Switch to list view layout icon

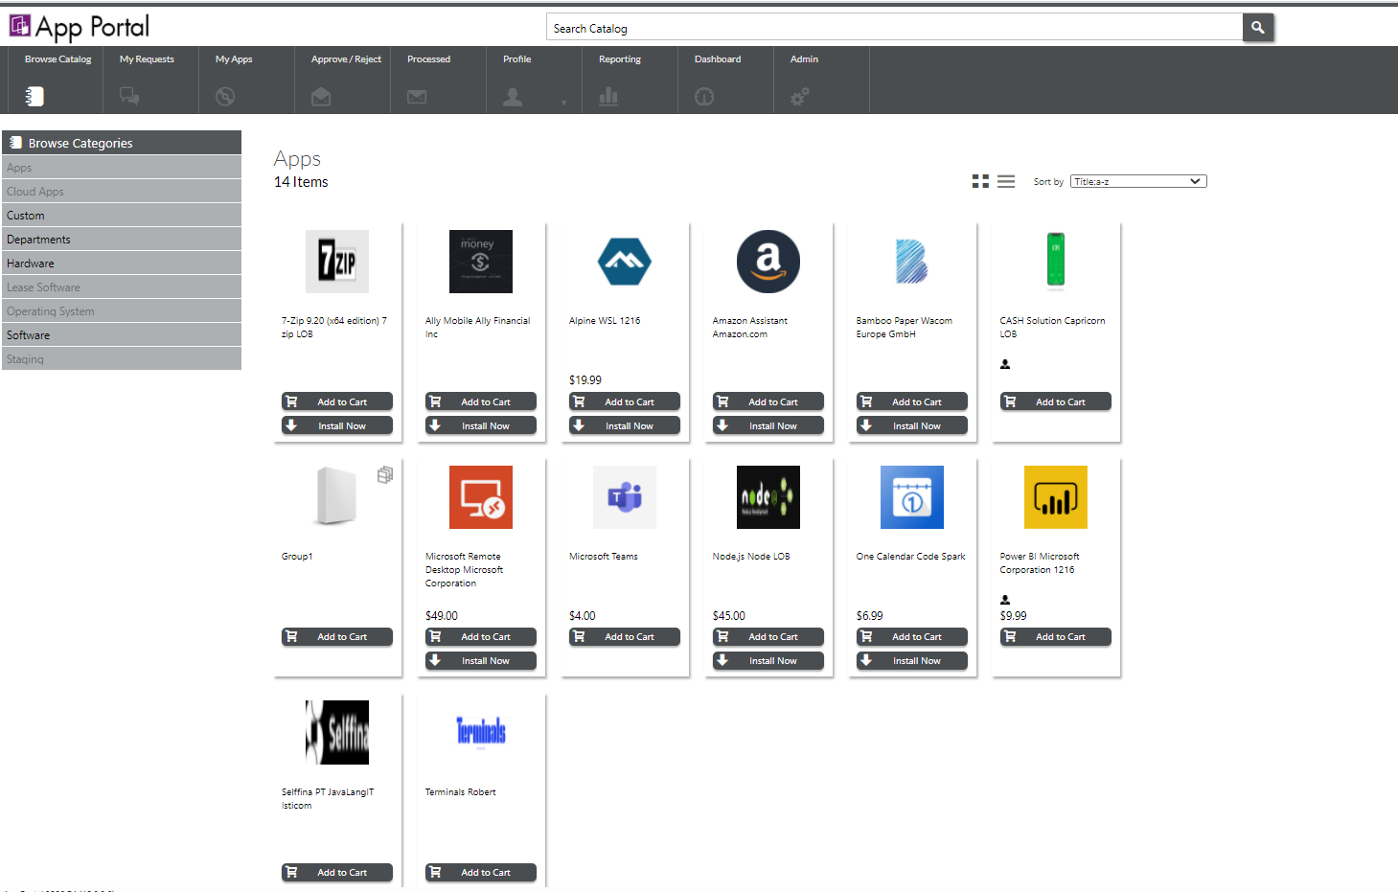tap(1006, 181)
